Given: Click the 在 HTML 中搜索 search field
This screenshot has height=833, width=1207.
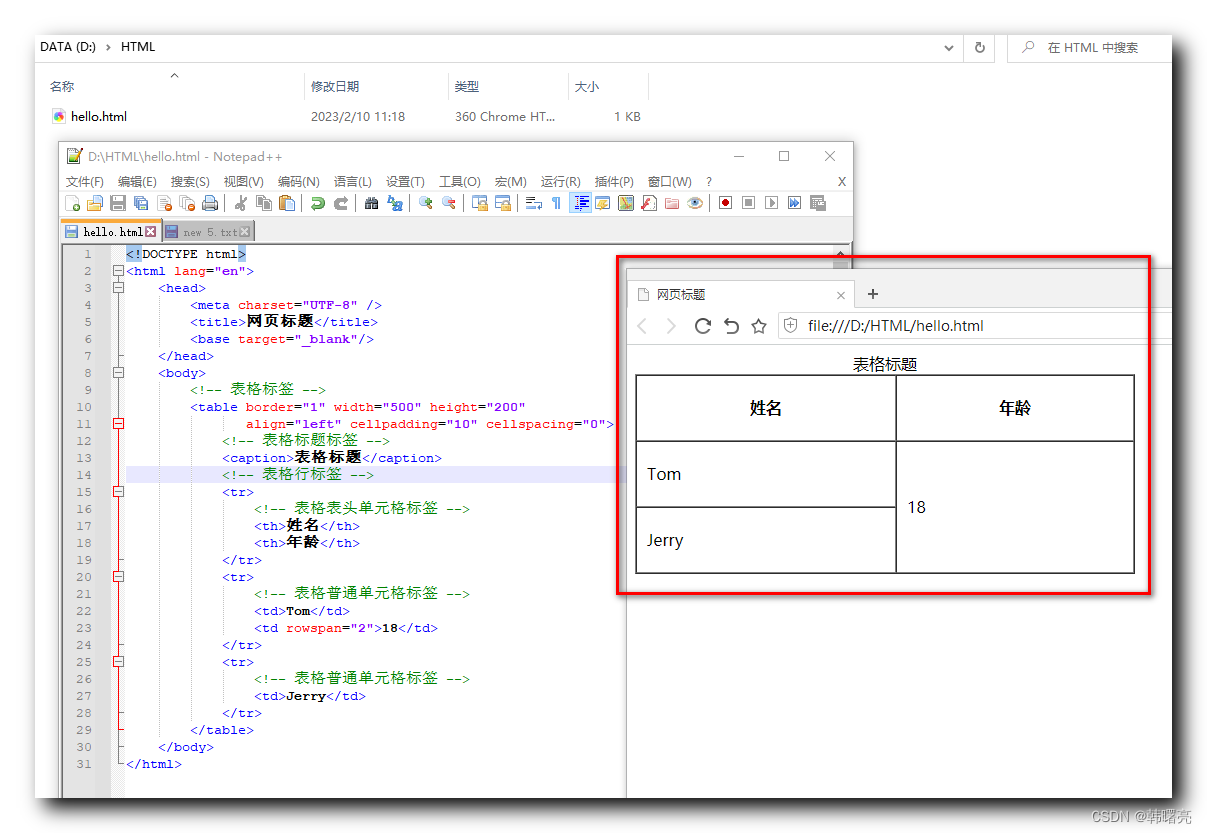Looking at the screenshot, I should (1088, 47).
